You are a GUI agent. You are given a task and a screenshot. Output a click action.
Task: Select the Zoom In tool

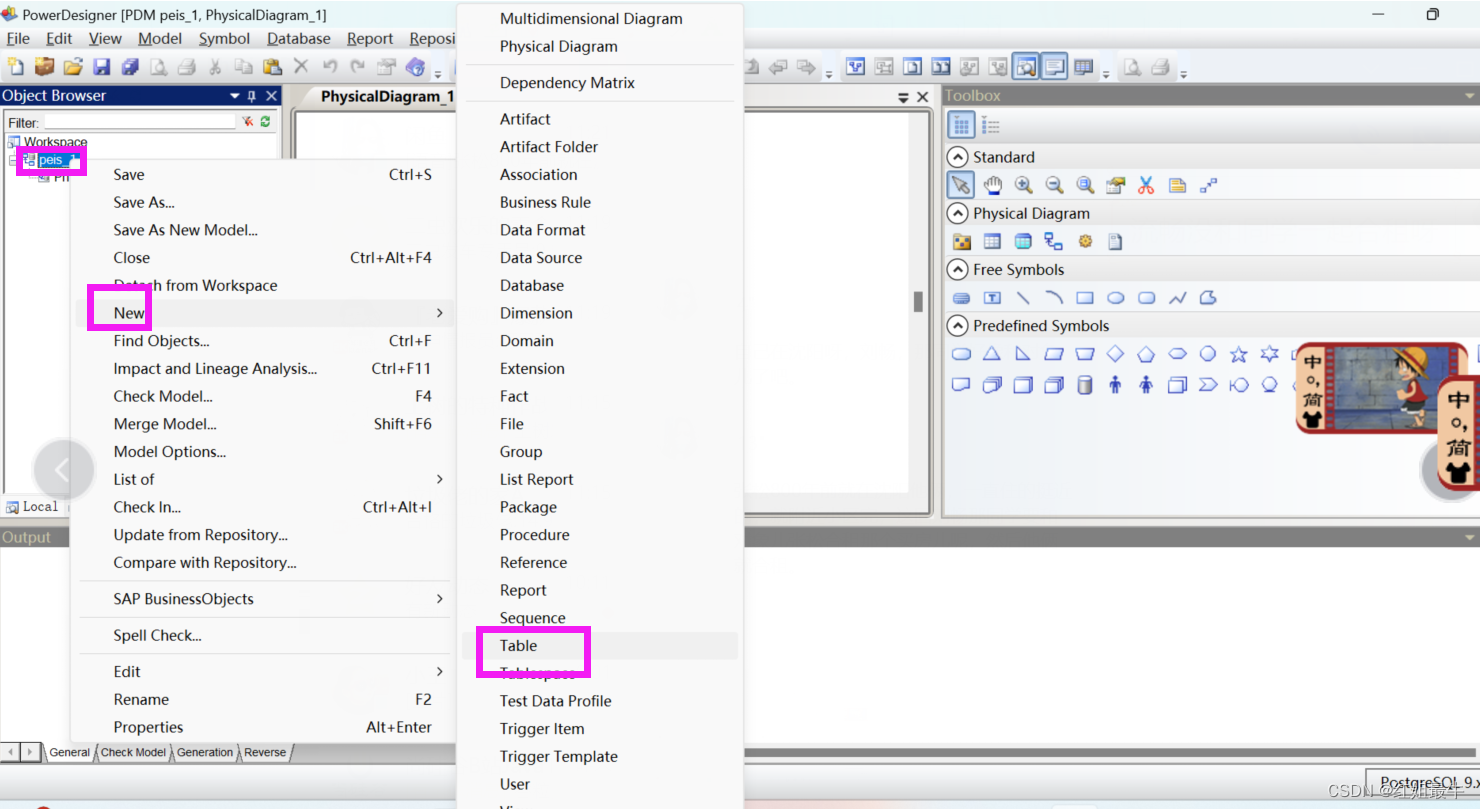pos(1024,186)
